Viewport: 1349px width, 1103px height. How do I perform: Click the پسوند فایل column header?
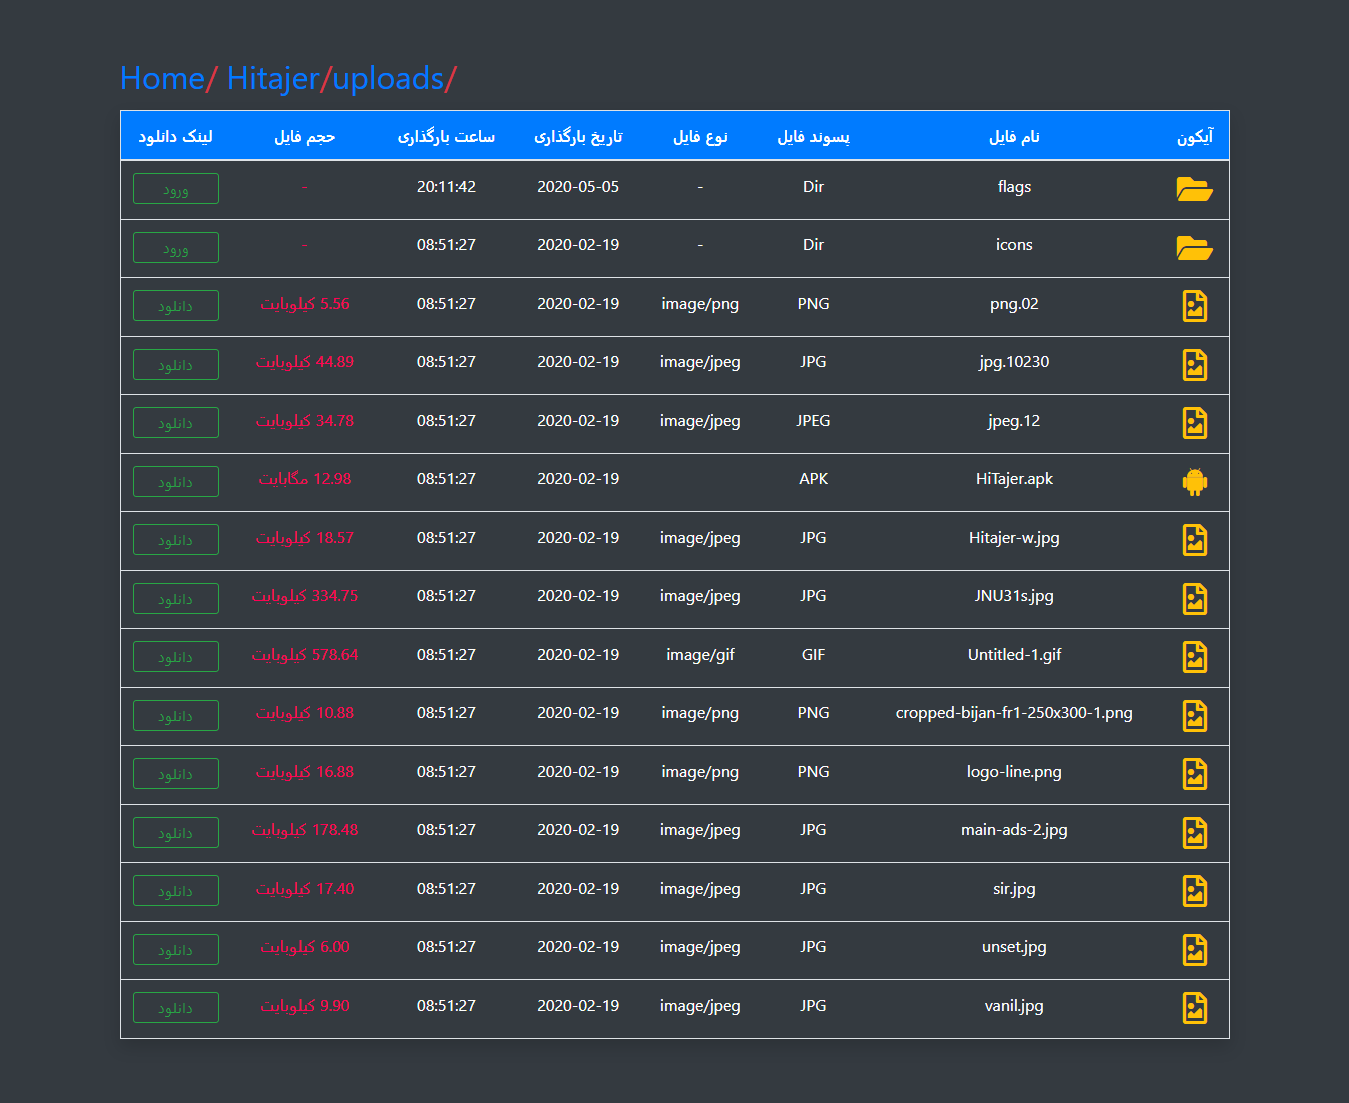pyautogui.click(x=813, y=136)
